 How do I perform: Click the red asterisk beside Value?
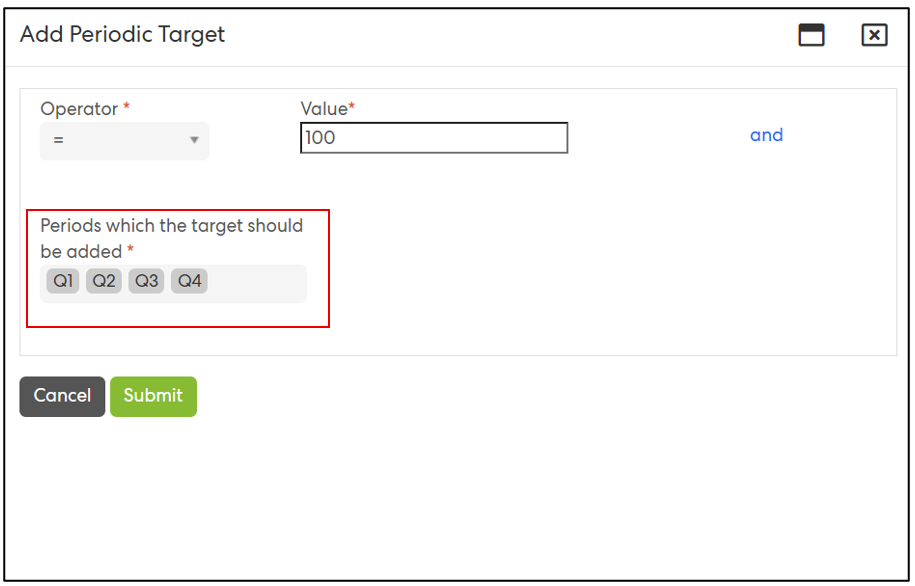click(x=352, y=107)
